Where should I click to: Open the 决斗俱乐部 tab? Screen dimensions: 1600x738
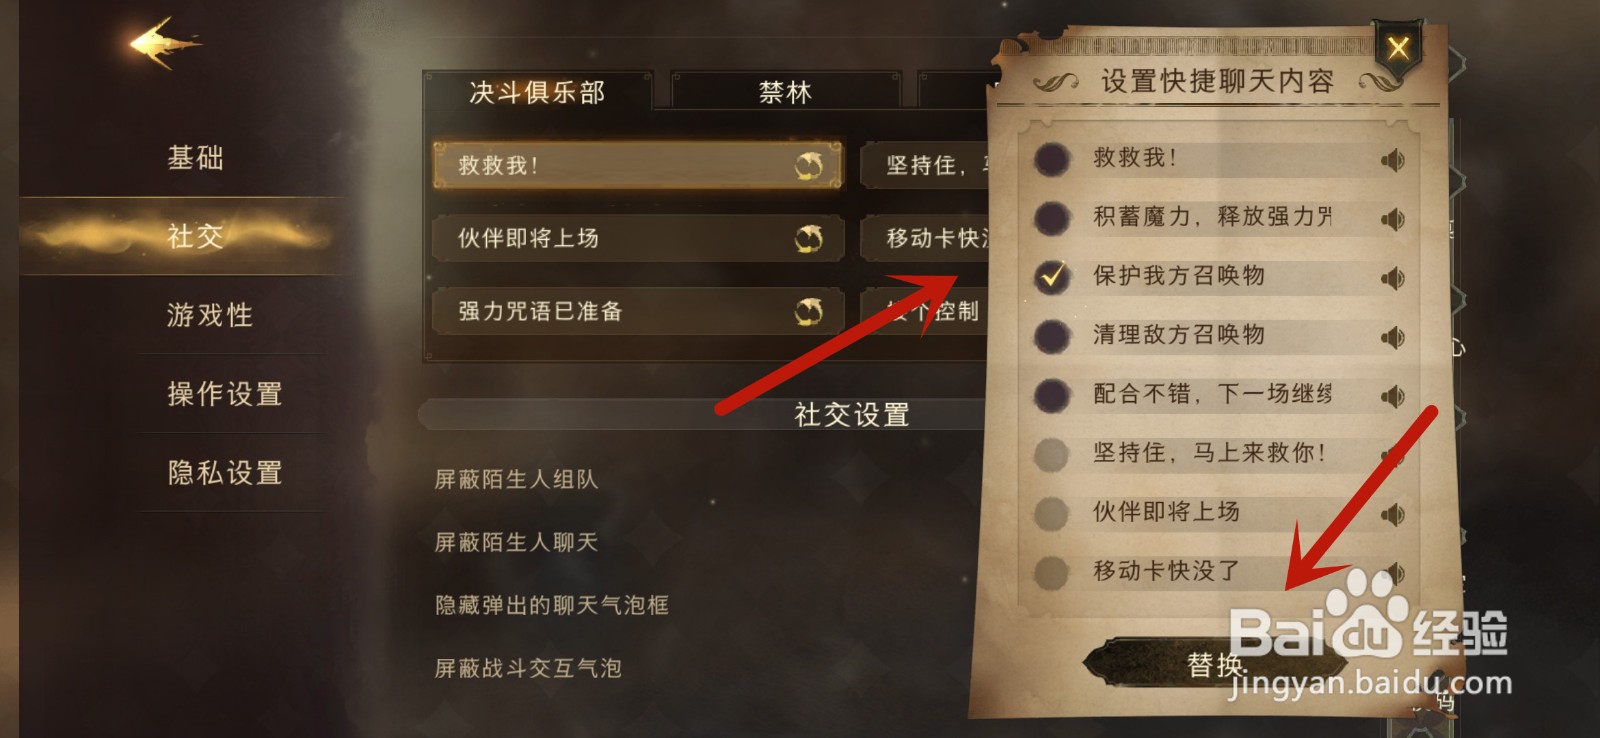[537, 92]
